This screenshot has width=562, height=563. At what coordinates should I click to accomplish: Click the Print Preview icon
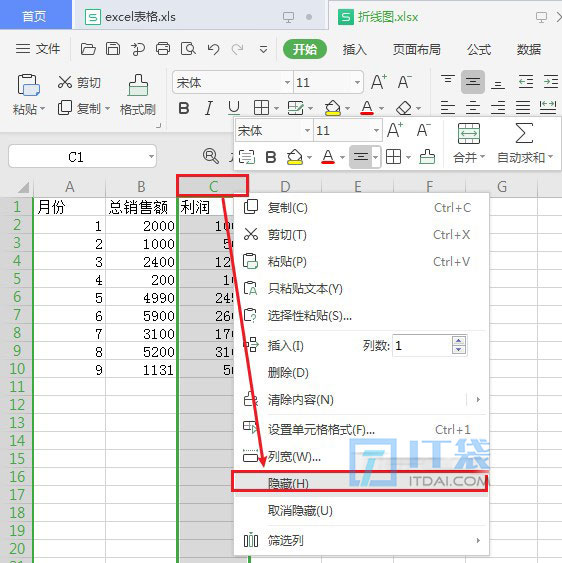(188, 49)
